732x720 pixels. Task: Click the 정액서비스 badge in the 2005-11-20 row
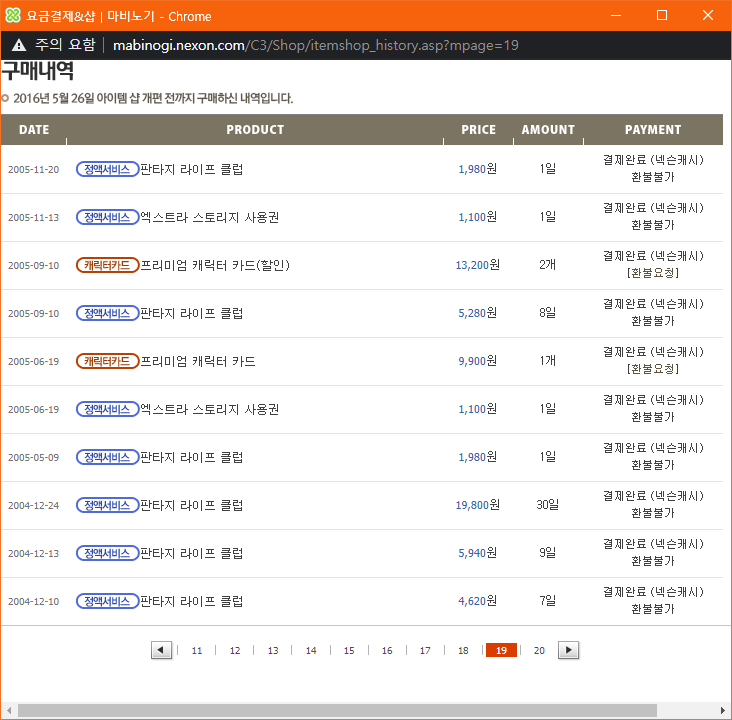(x=107, y=169)
